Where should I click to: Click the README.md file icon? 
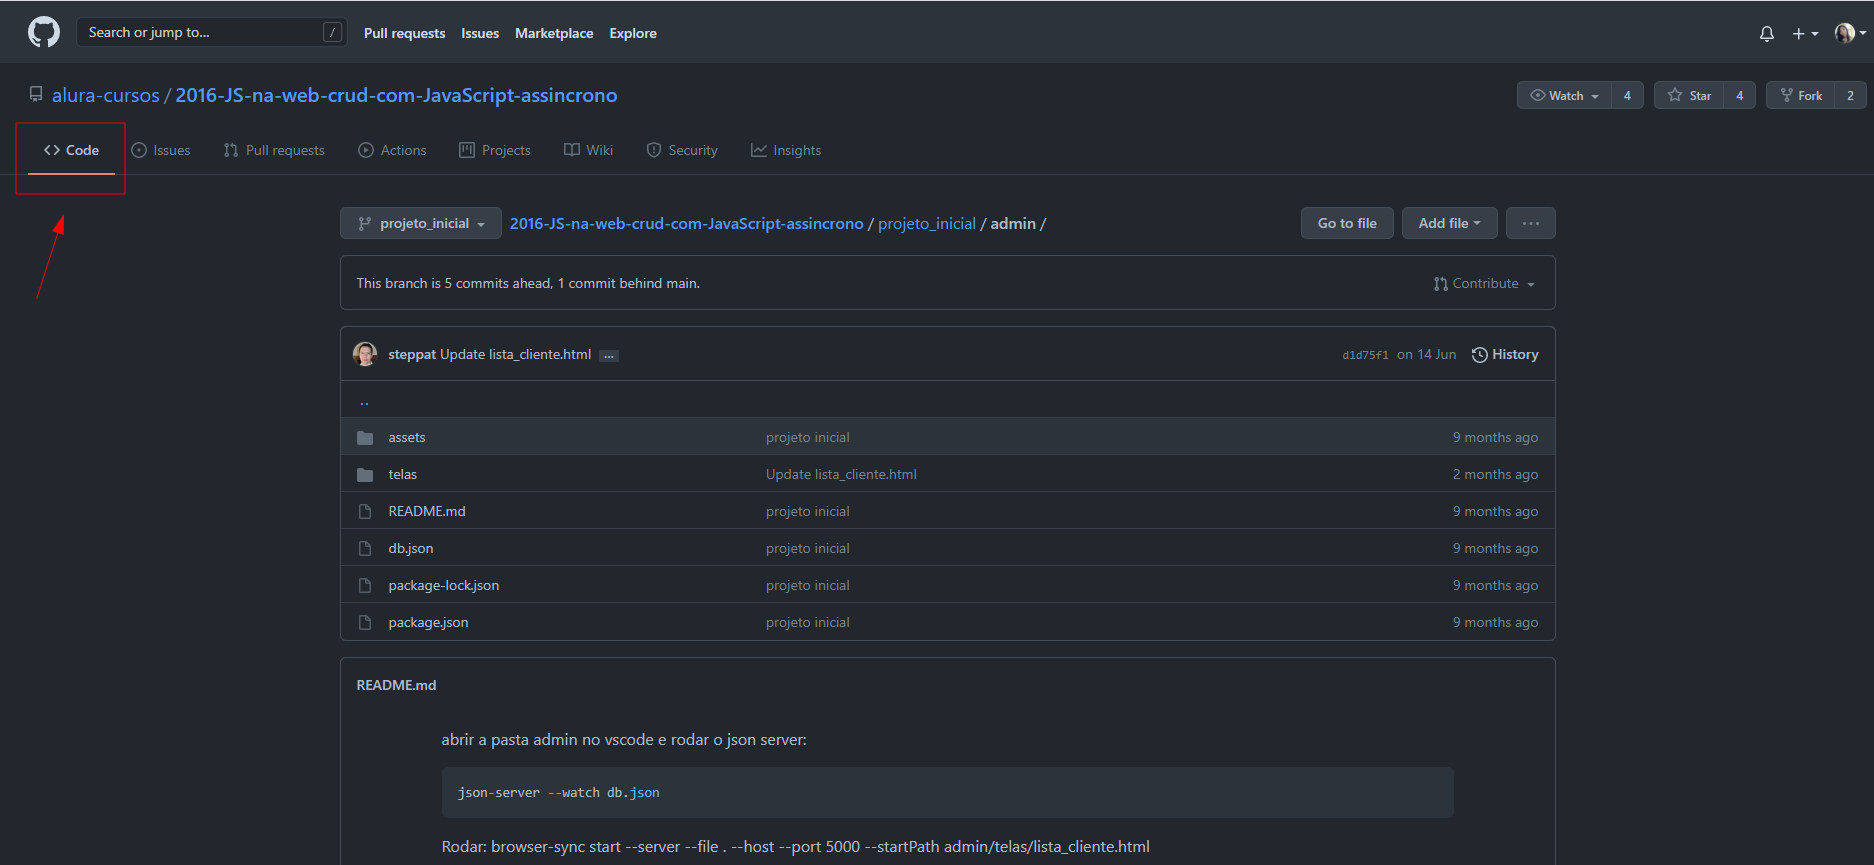click(365, 512)
